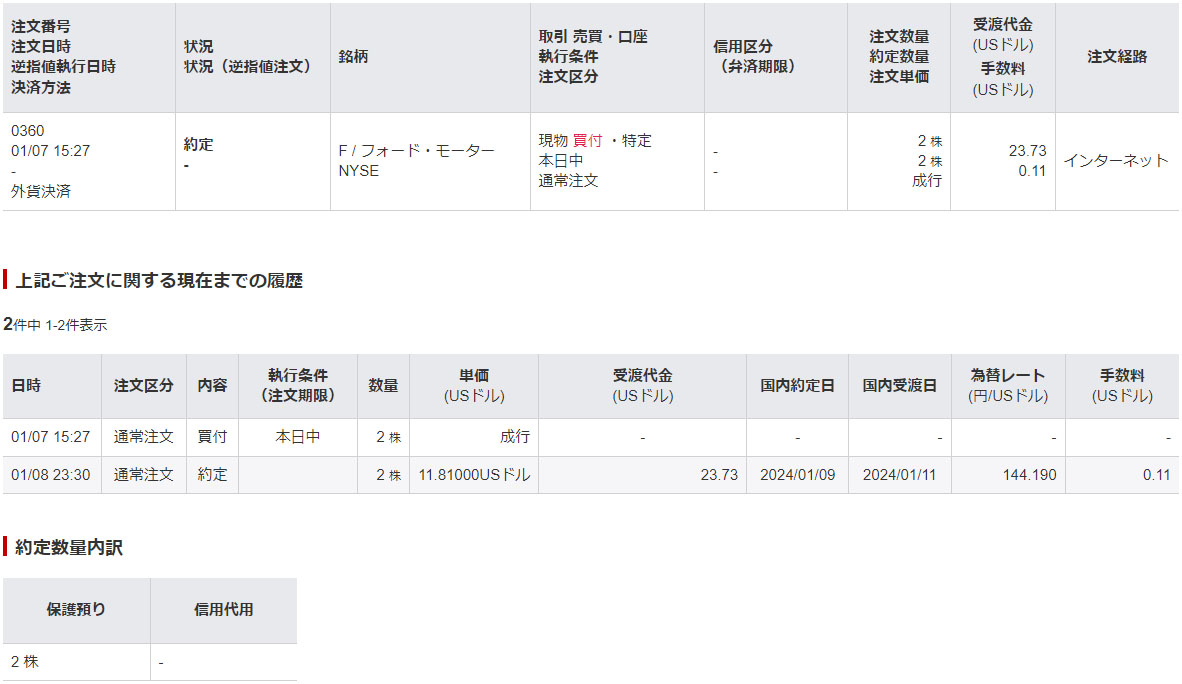Select the 01/08 23:30 history row date
This screenshot has height=684, width=1182.
click(51, 475)
